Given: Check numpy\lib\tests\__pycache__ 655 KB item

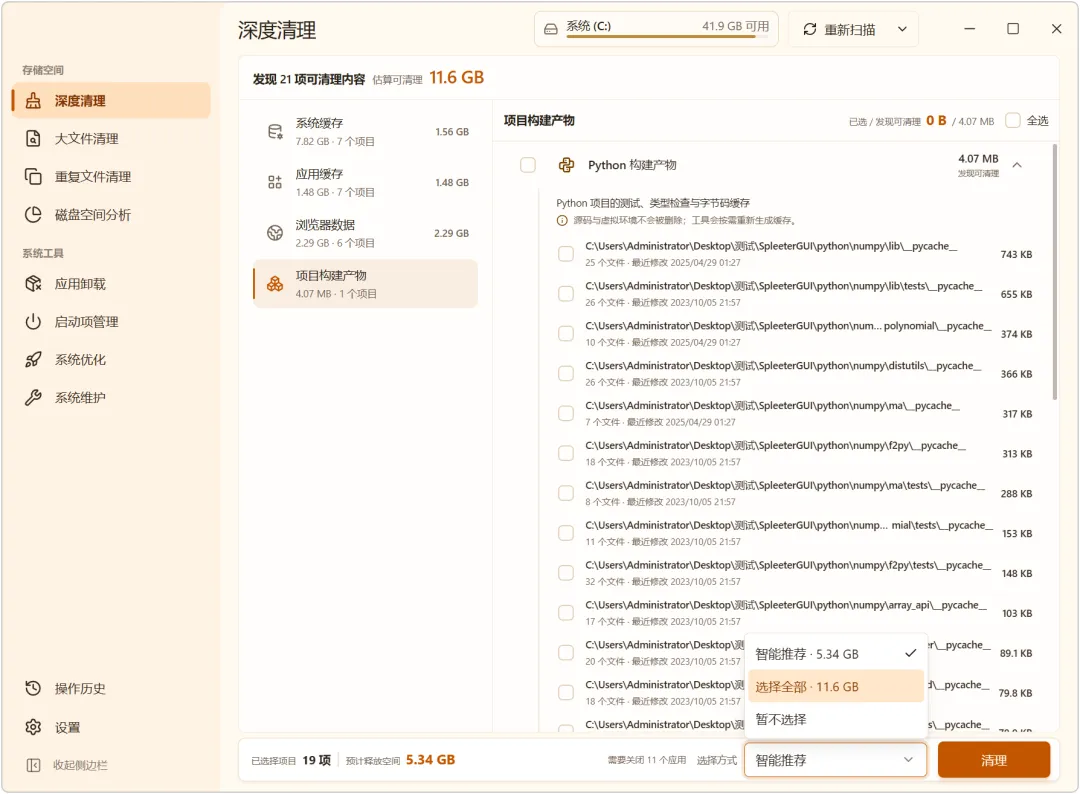Looking at the screenshot, I should click(x=565, y=293).
